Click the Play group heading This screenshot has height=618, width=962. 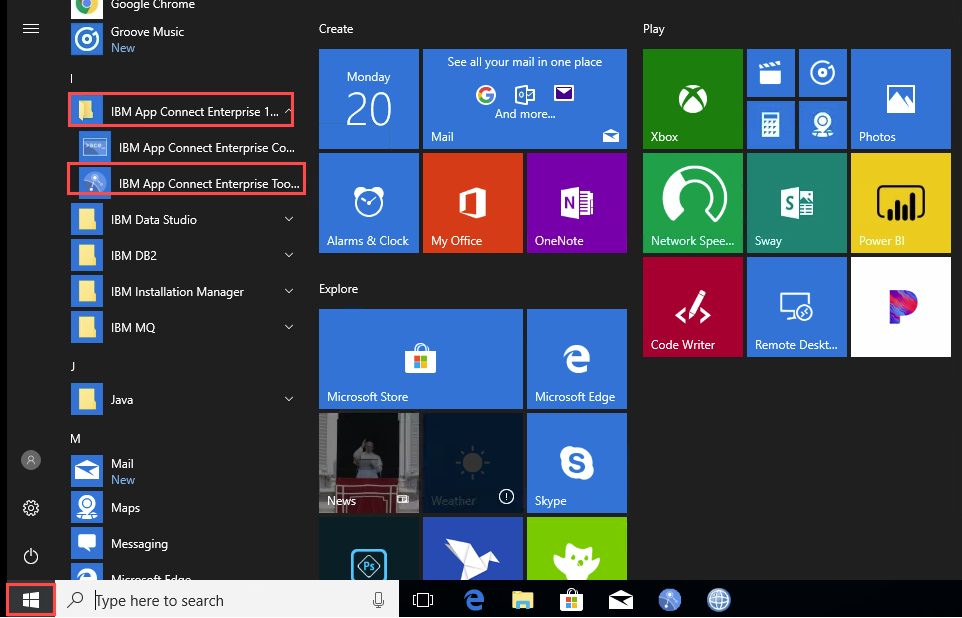(x=653, y=29)
